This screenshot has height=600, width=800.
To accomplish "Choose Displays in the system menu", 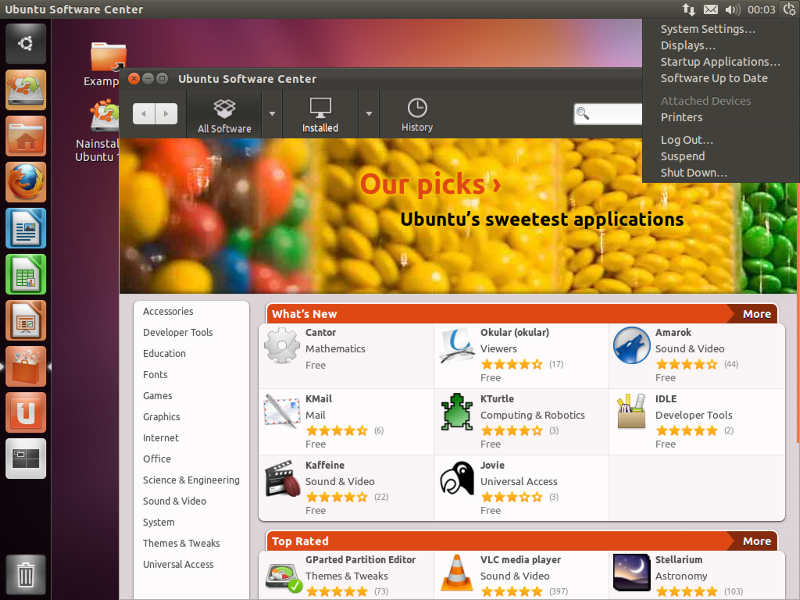I will click(688, 45).
